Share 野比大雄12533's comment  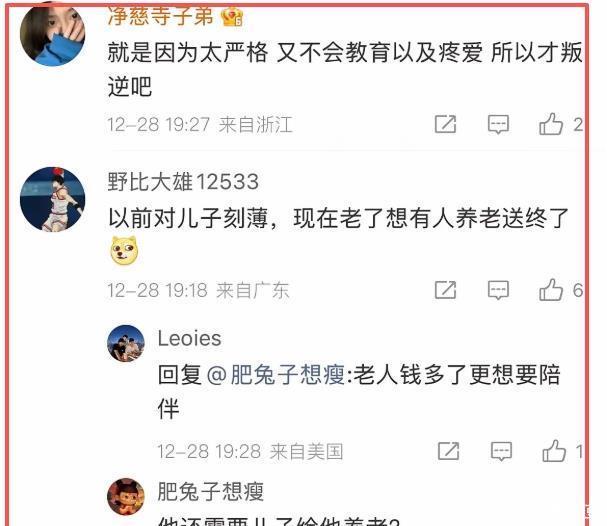coord(445,290)
